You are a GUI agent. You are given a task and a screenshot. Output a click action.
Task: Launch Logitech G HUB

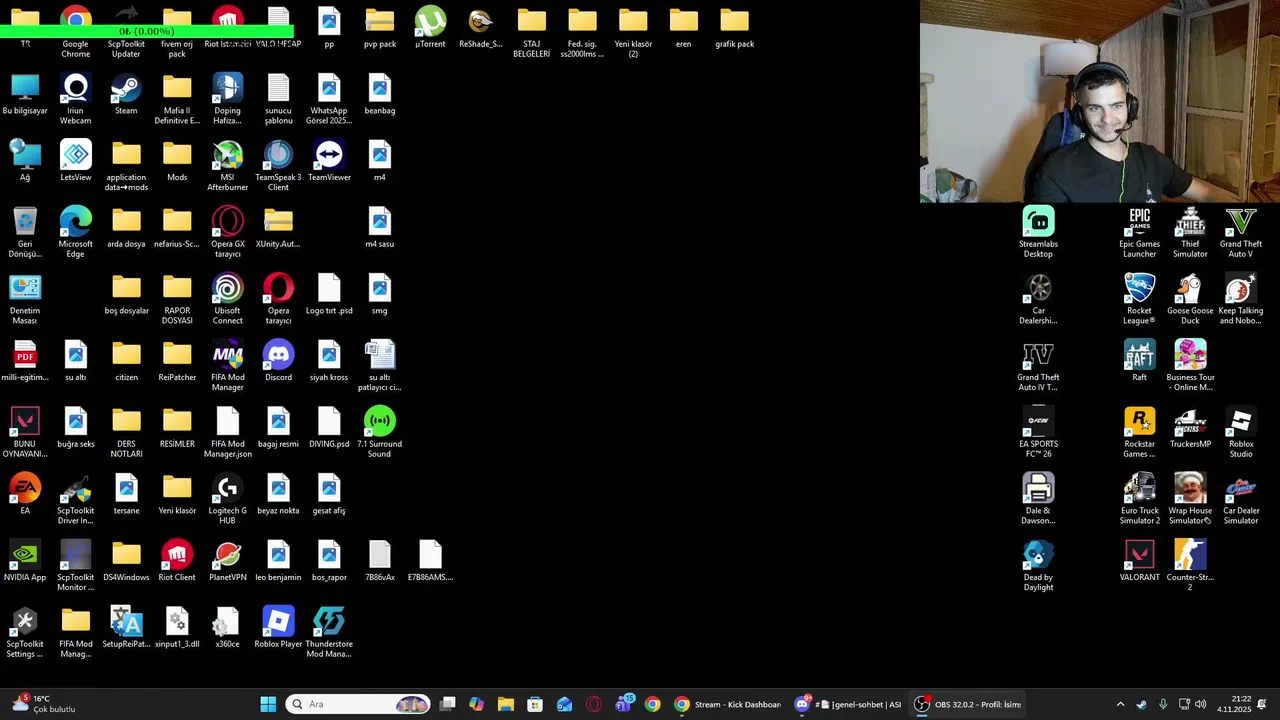click(x=227, y=499)
